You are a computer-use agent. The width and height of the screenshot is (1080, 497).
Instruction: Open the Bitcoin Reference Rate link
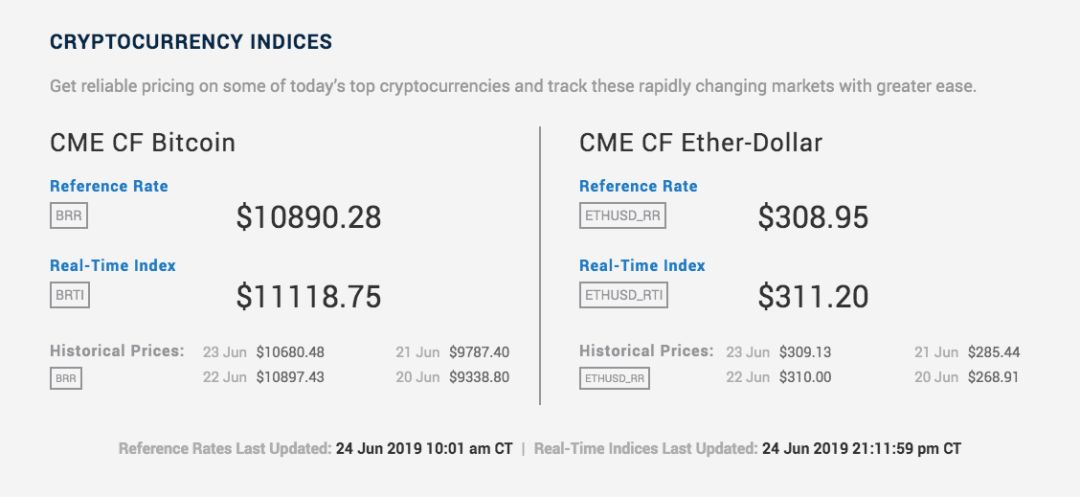[109, 186]
